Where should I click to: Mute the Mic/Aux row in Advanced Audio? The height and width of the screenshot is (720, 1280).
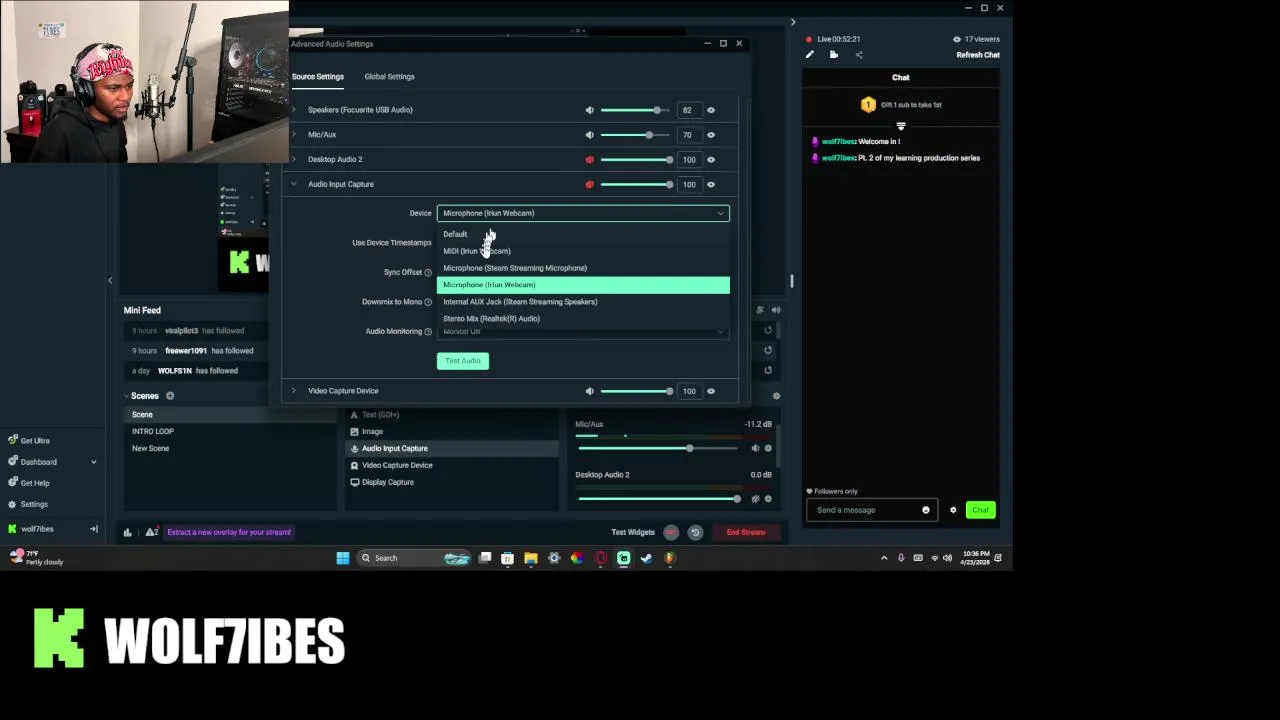(x=589, y=135)
